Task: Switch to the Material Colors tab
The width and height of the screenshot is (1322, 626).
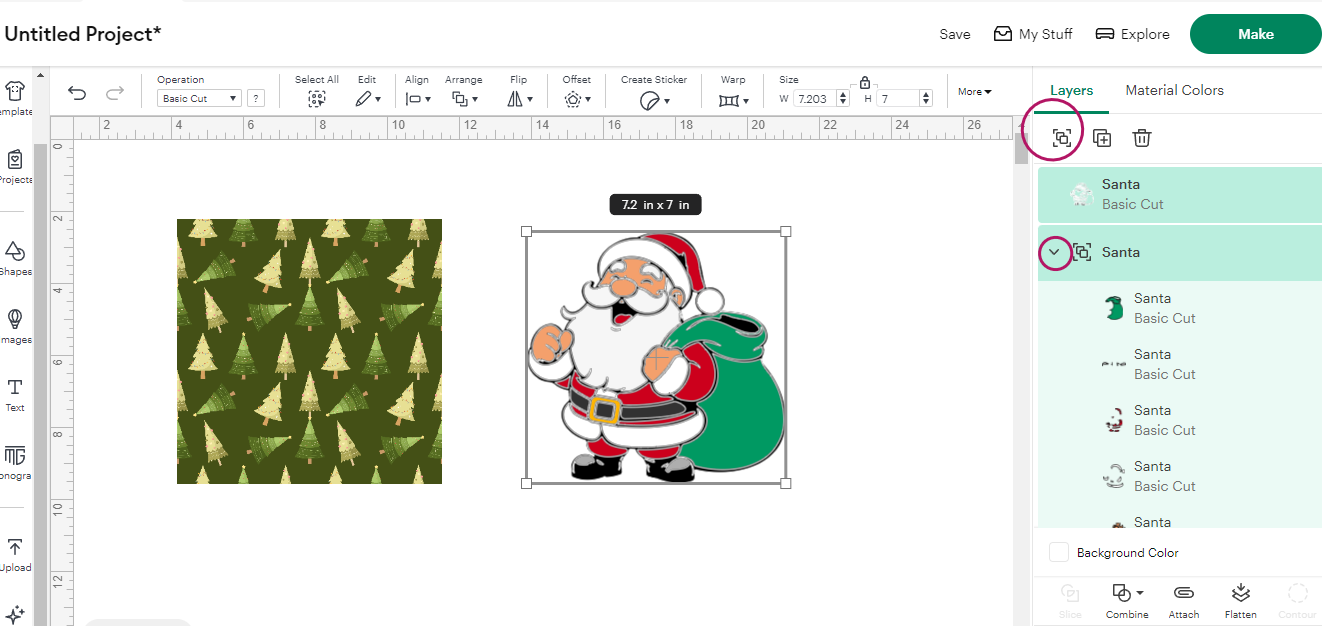Action: (x=1174, y=90)
